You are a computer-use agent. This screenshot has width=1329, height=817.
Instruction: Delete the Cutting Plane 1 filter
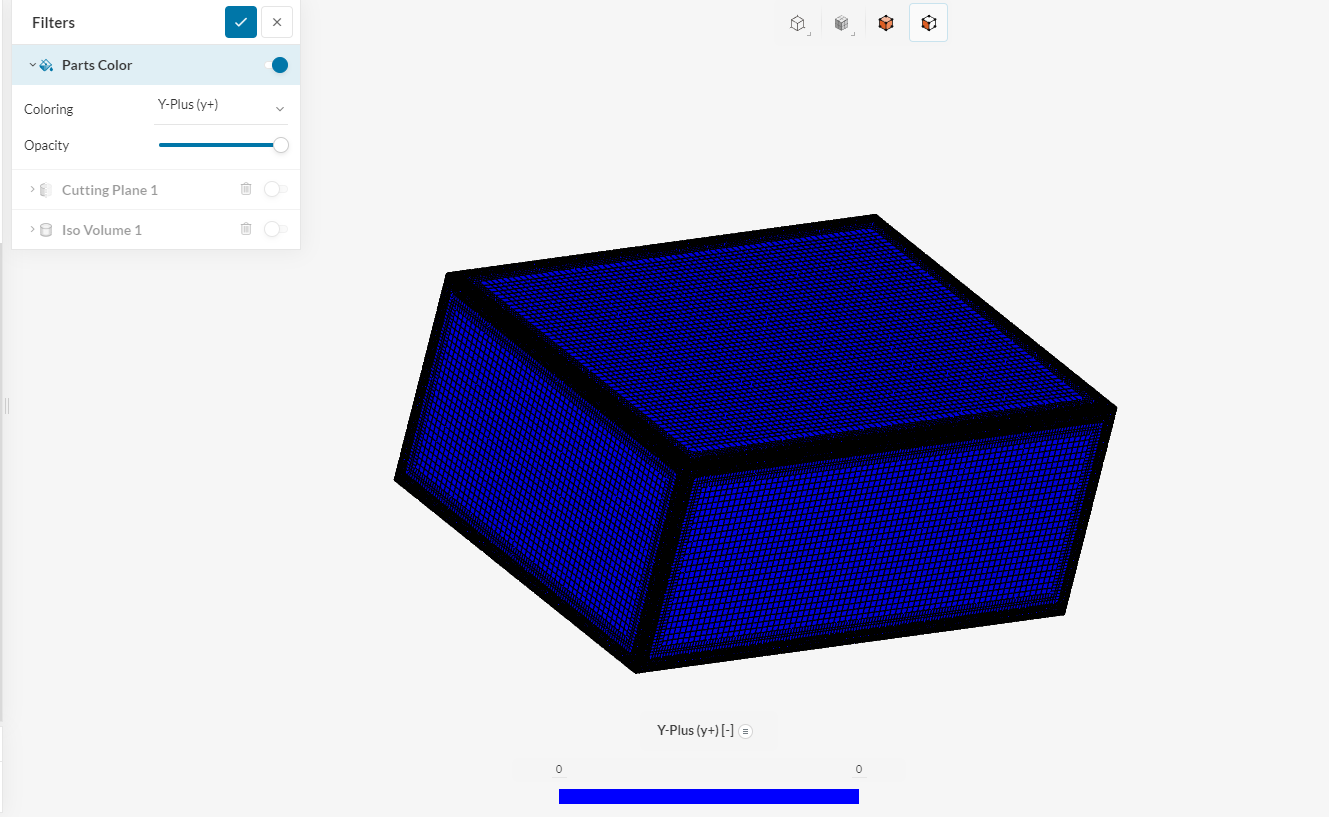246,189
